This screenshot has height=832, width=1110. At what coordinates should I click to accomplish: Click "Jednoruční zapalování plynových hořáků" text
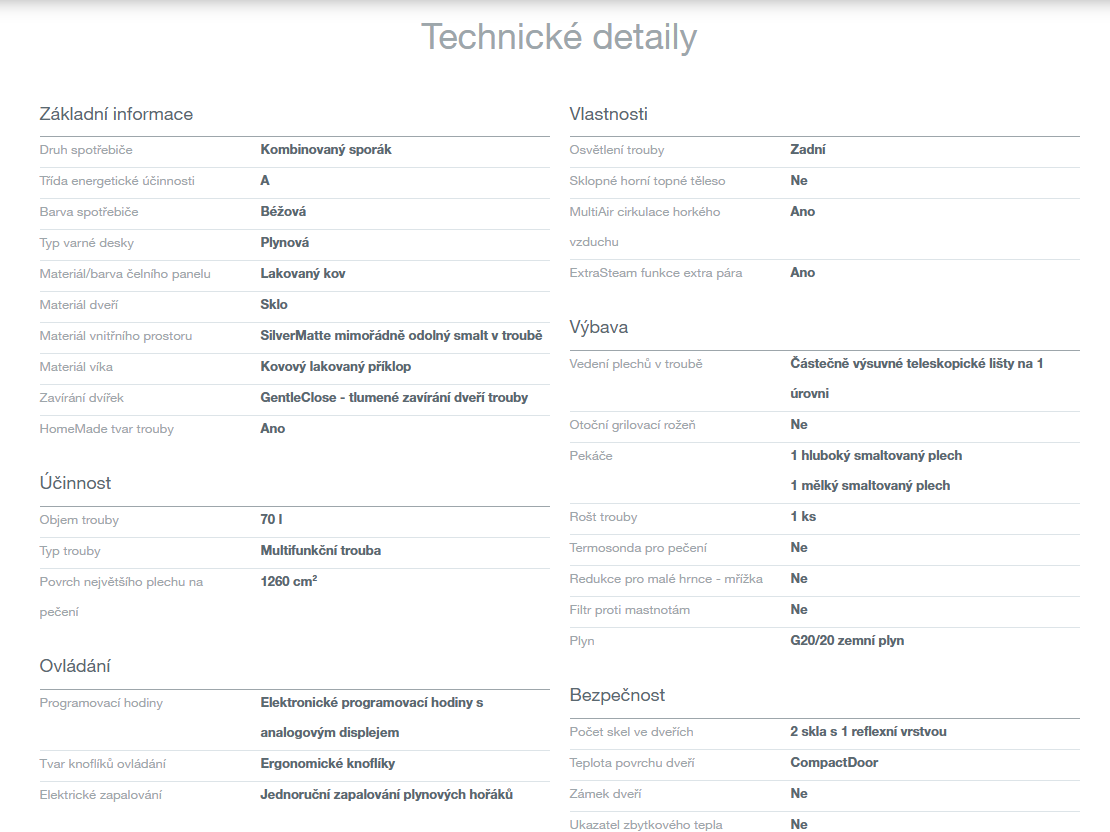coord(386,795)
